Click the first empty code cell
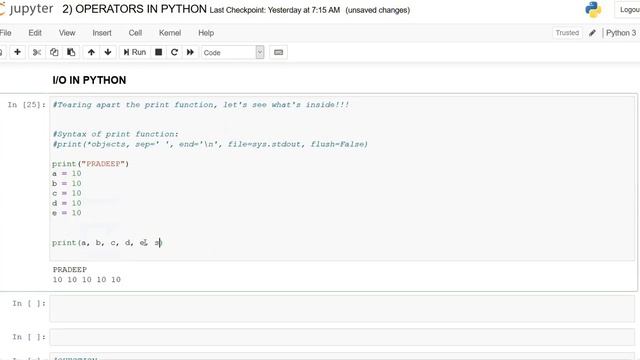 coord(342,309)
